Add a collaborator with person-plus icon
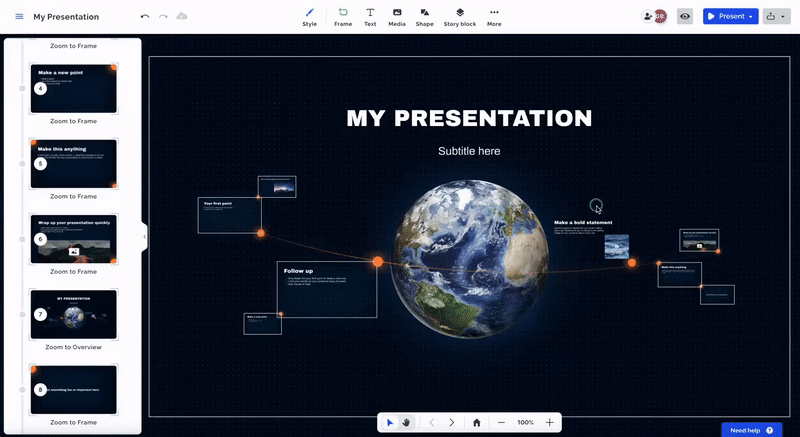The height and width of the screenshot is (437, 800). [648, 16]
